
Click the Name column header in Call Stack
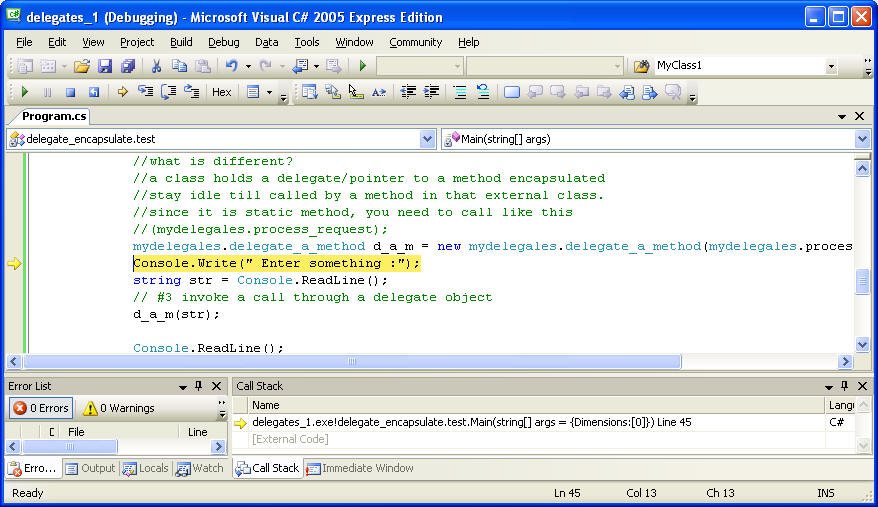tap(266, 405)
